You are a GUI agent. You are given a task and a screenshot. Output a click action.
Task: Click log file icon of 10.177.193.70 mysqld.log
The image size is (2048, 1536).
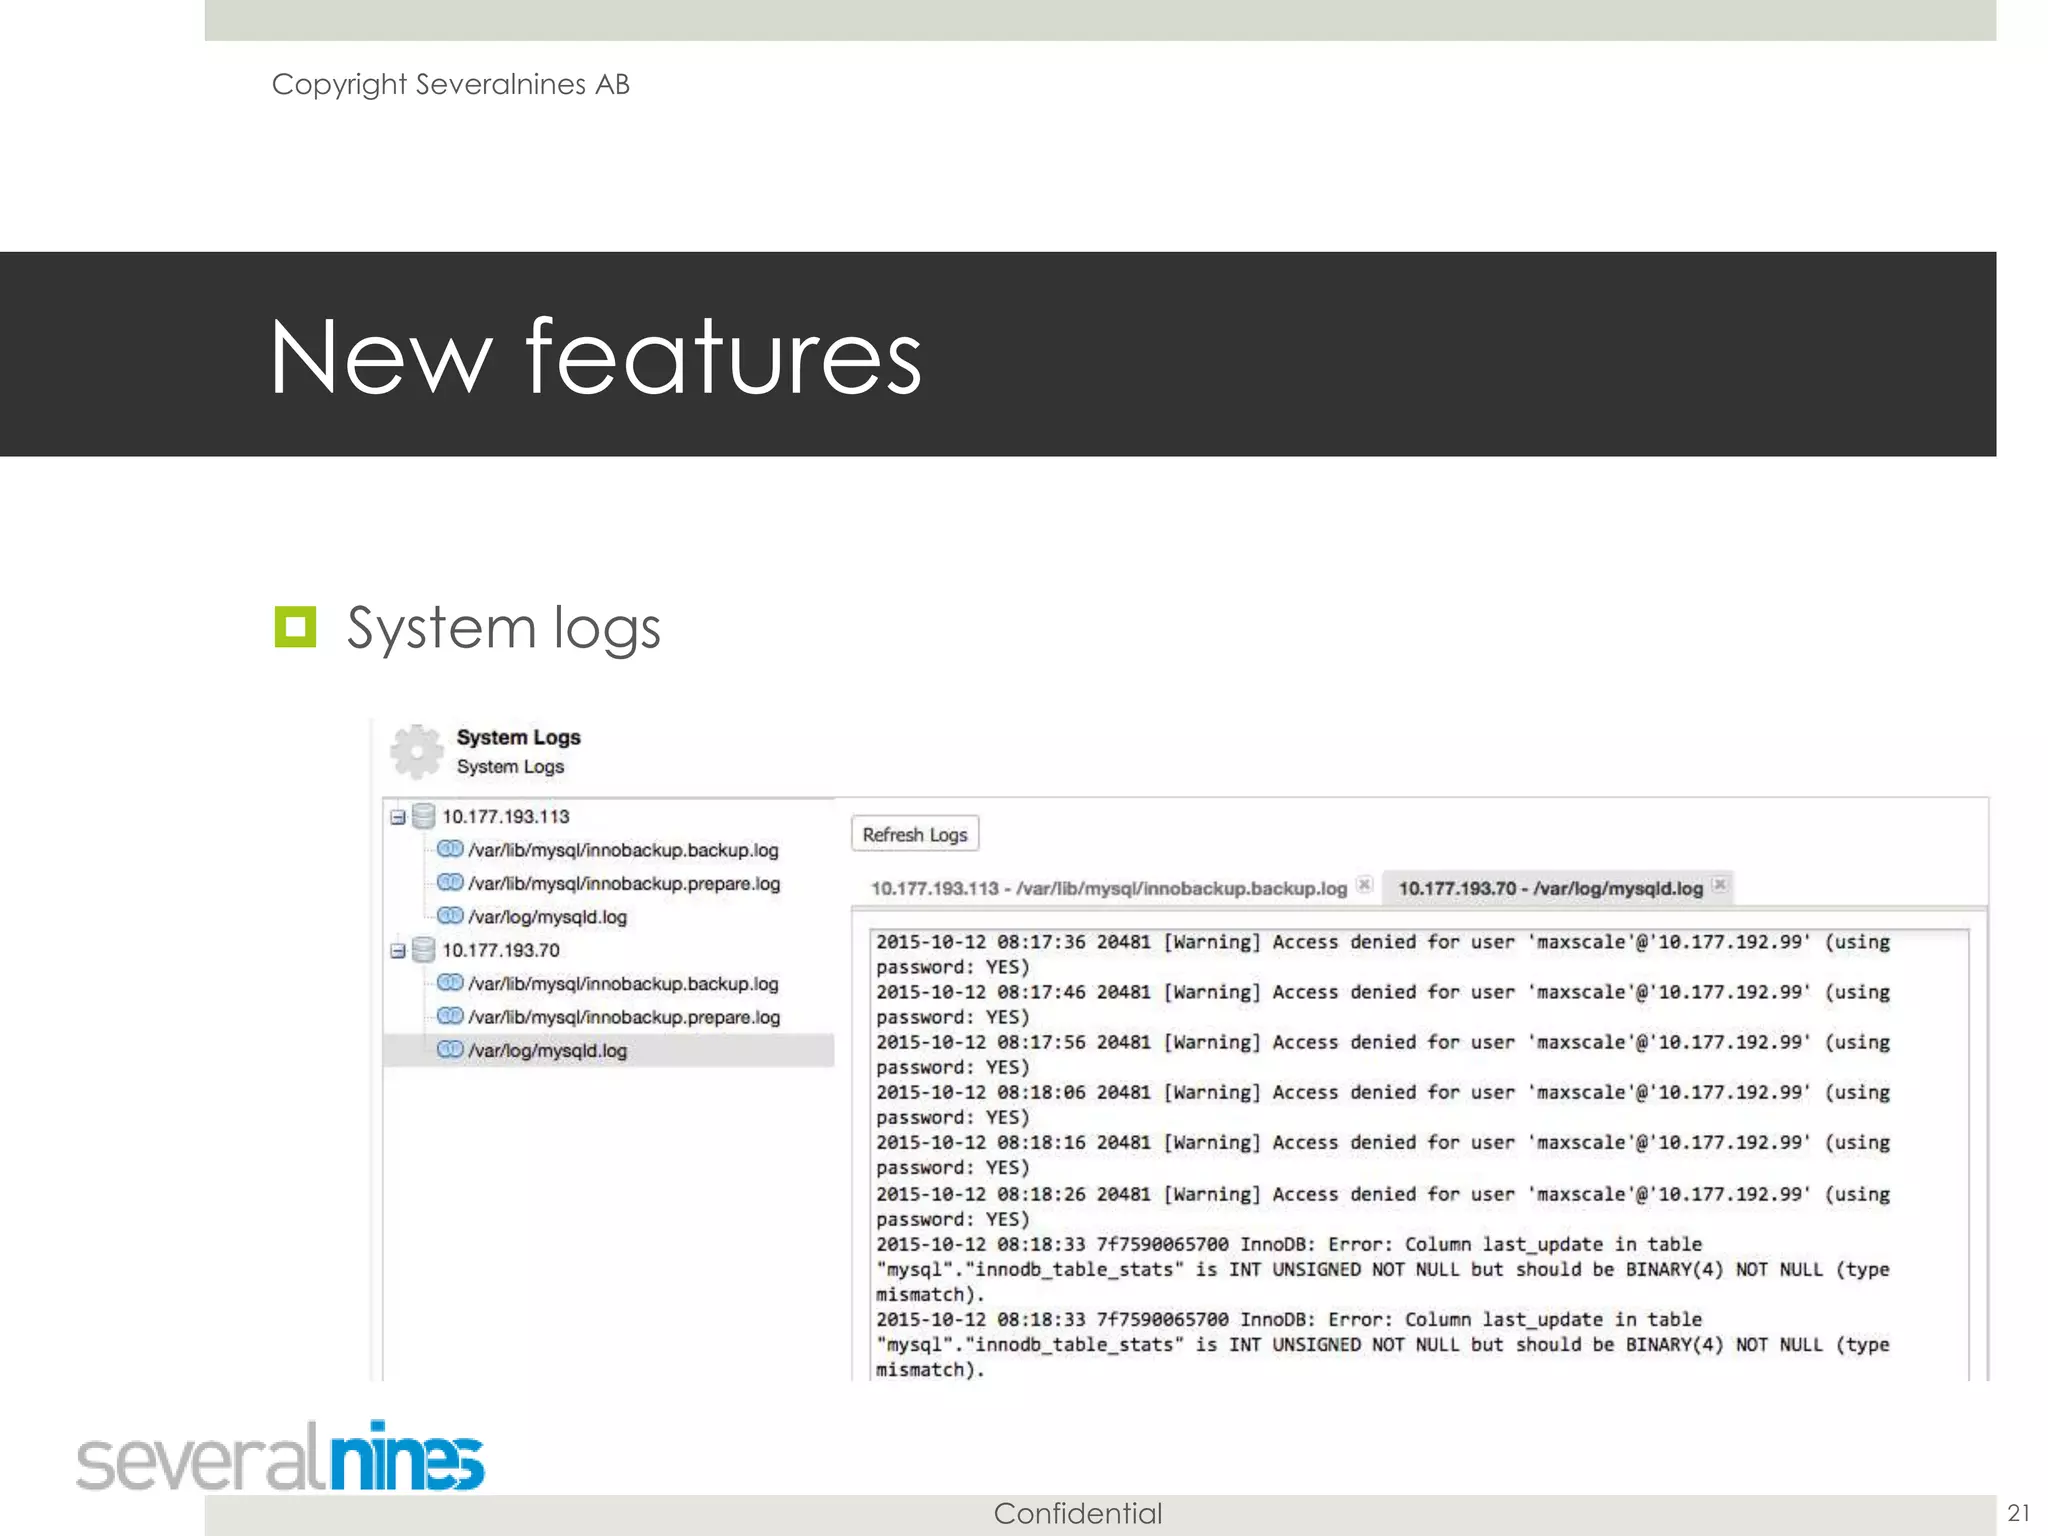[x=451, y=1049]
